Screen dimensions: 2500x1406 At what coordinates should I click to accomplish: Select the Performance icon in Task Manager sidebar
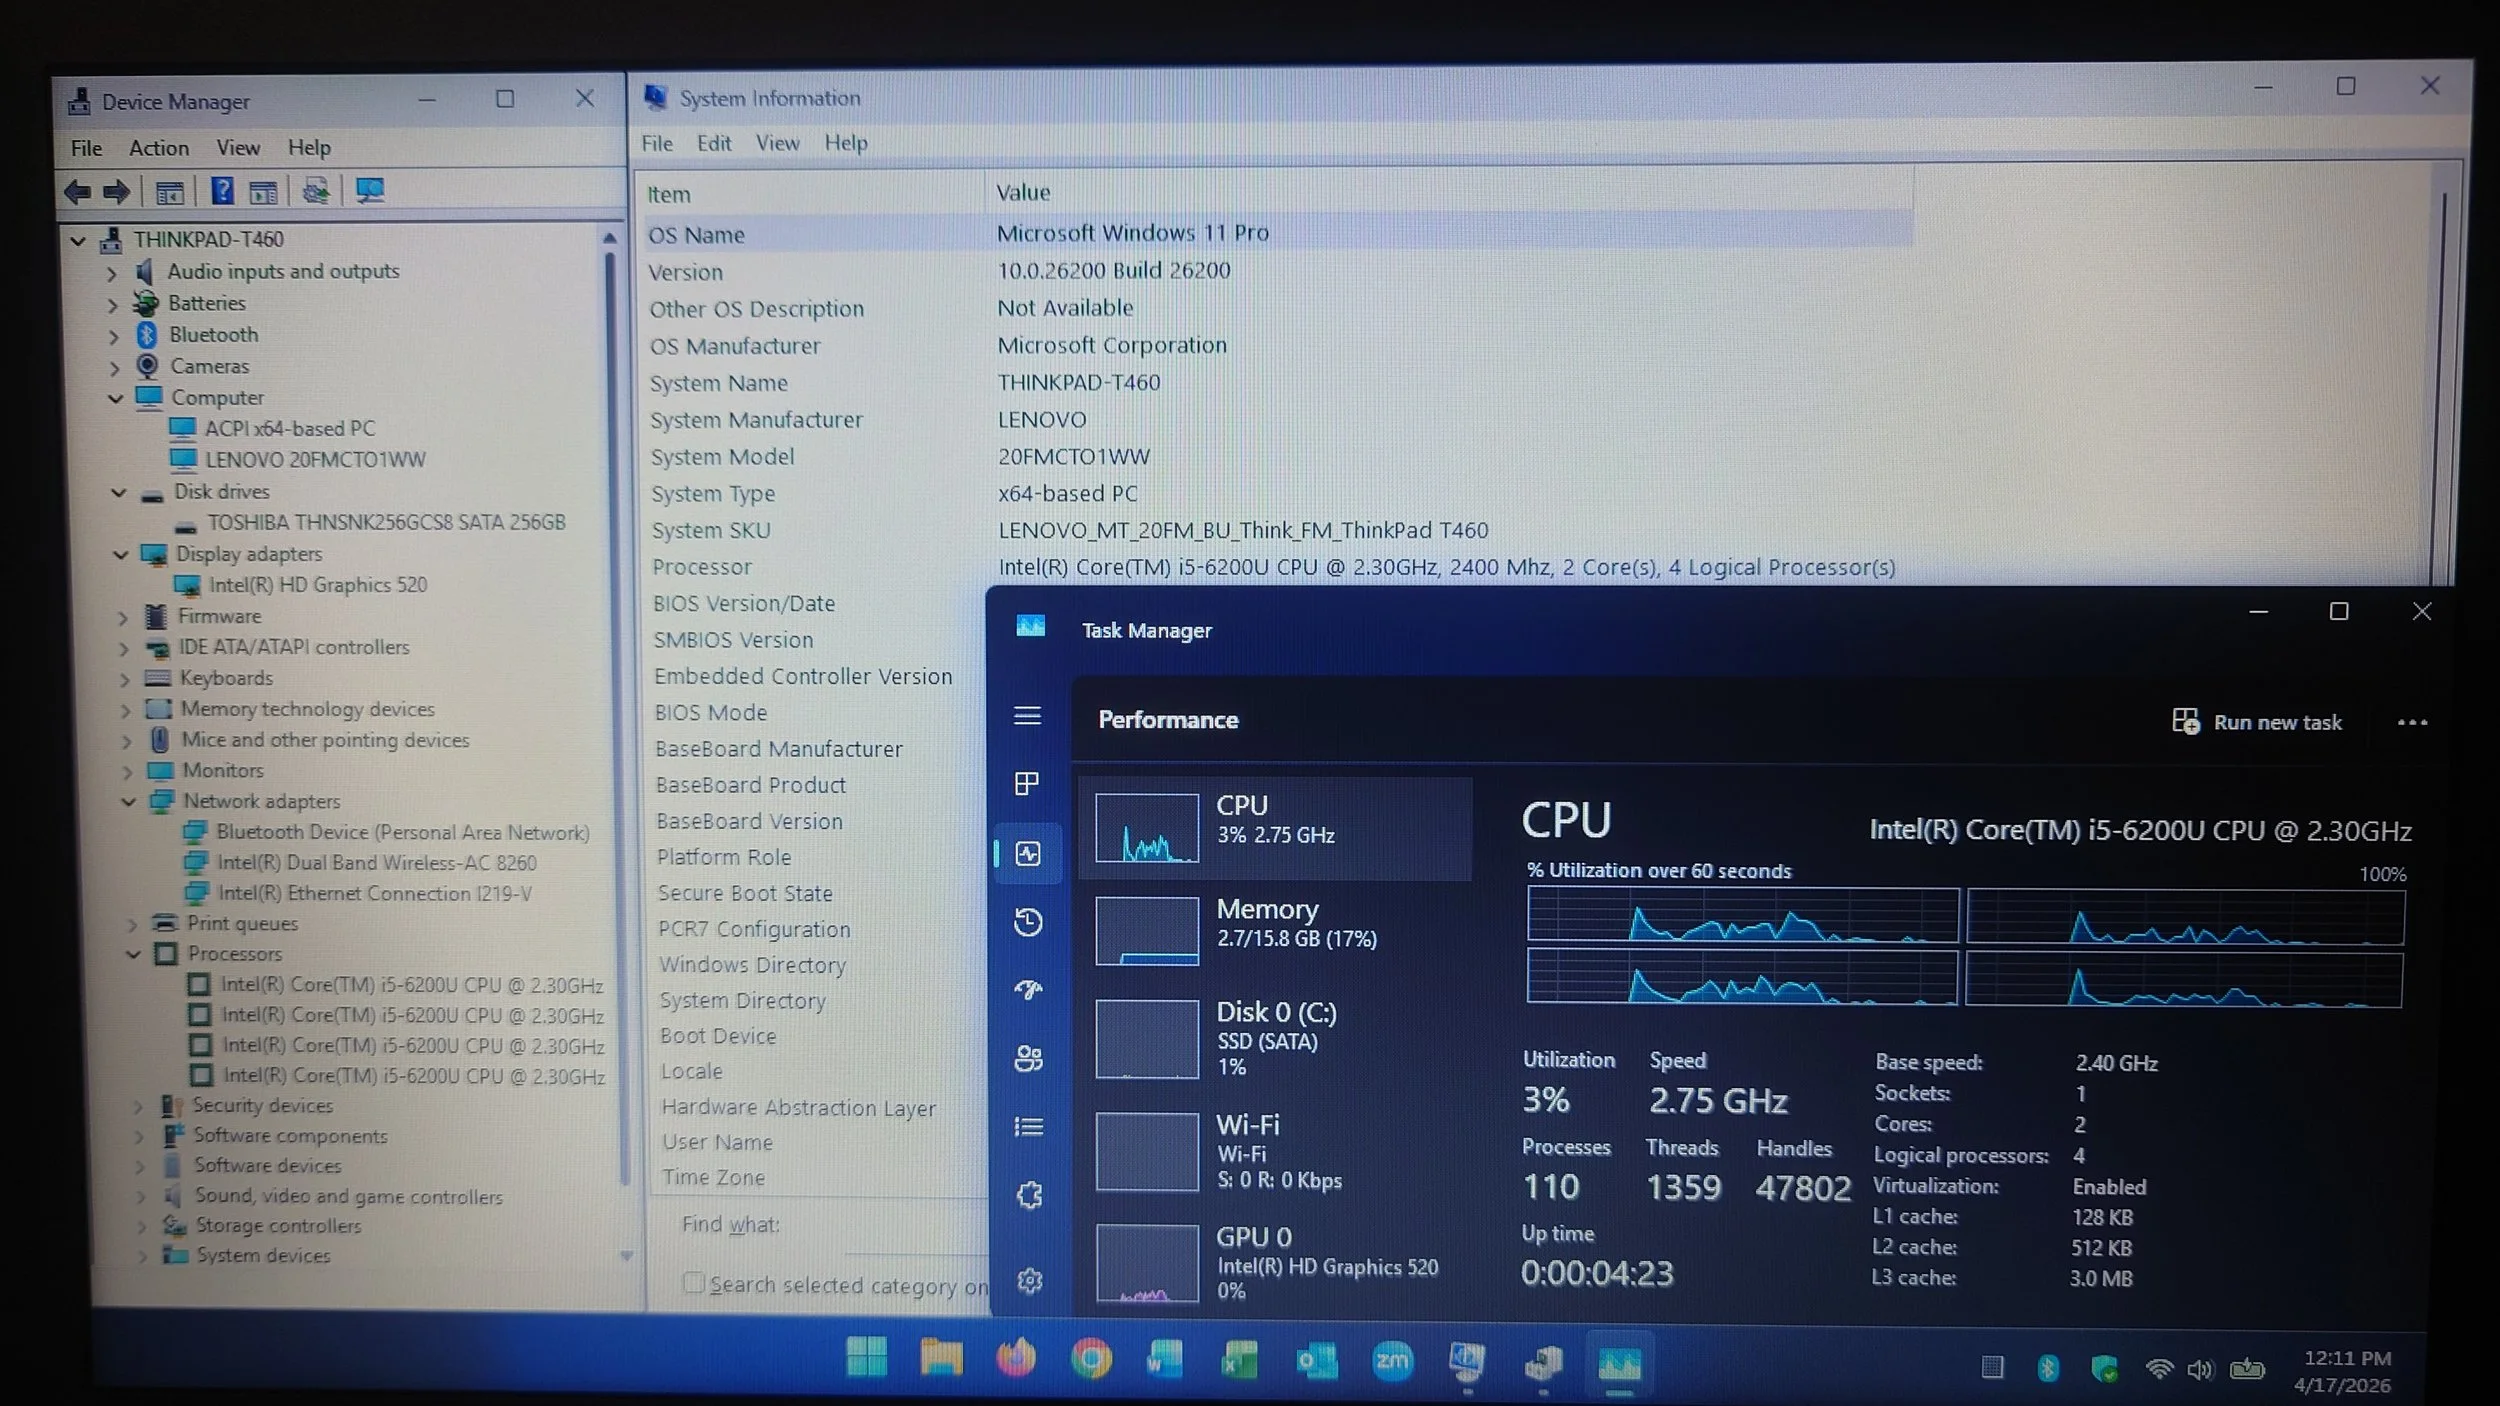[1028, 853]
